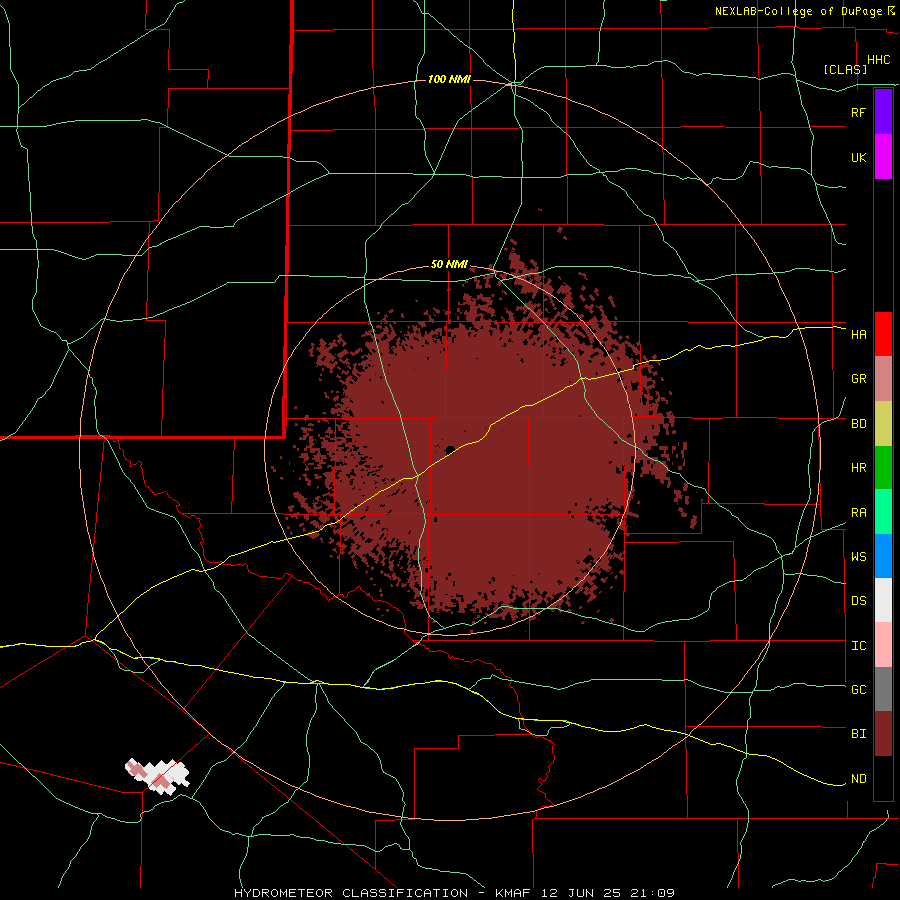Click the HR legend label

click(858, 468)
